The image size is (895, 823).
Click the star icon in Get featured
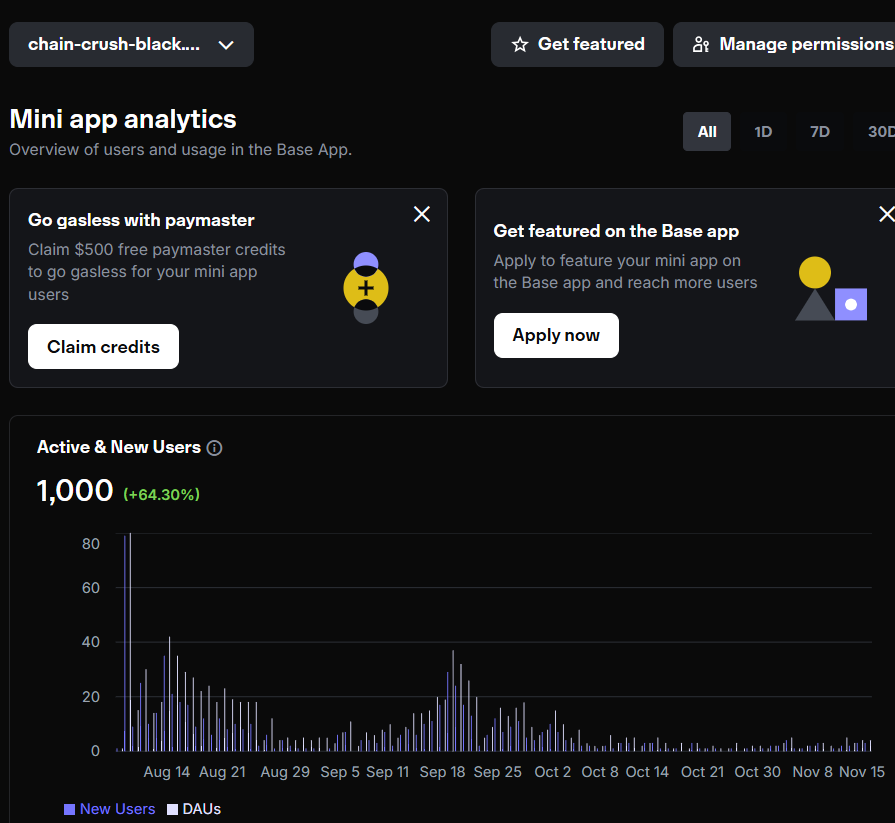[x=519, y=45]
